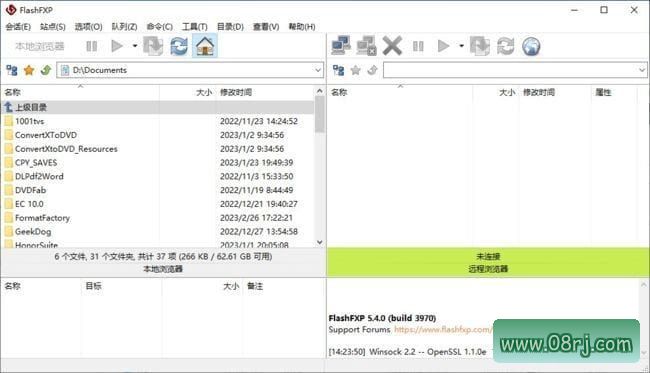
Task: Click the remote transfer queue icon
Action: click(480, 46)
